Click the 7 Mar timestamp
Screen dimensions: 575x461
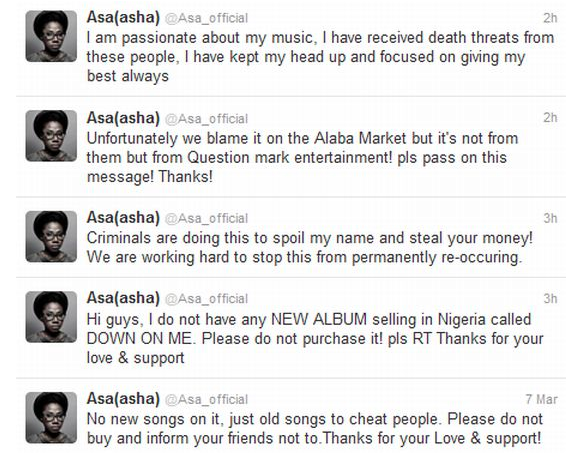tap(541, 399)
